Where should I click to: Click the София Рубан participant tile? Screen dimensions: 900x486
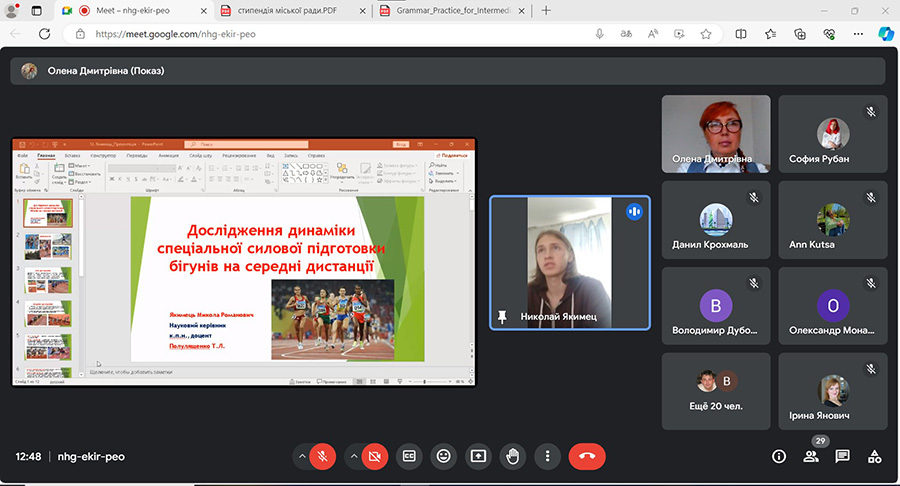pos(833,134)
